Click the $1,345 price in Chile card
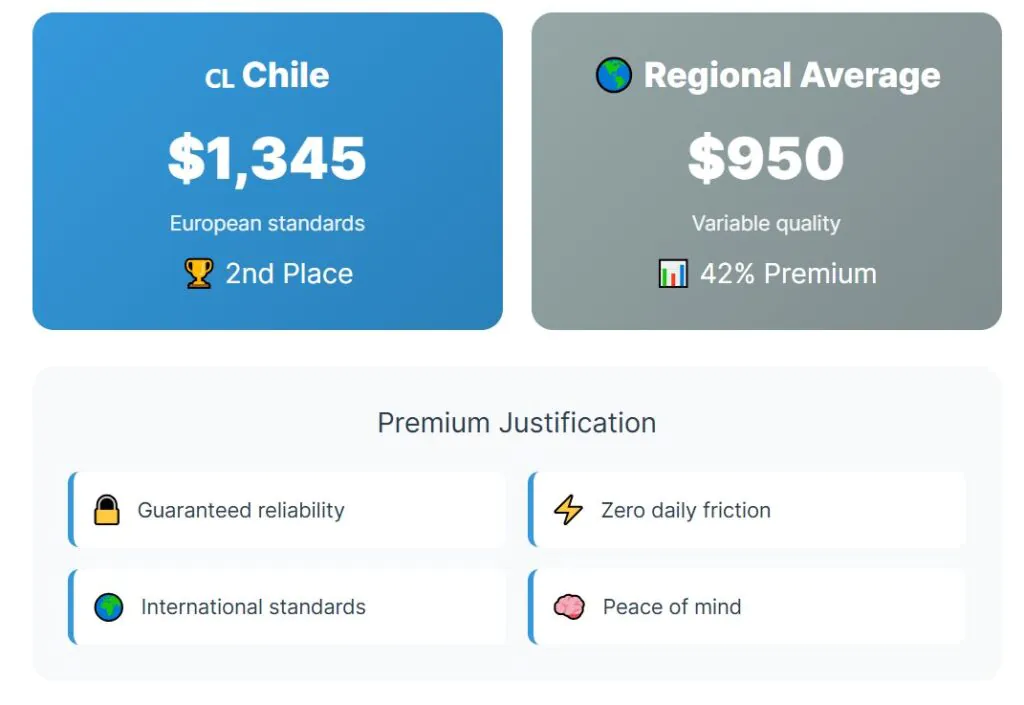Screen dimensions: 1024x705 click(267, 158)
